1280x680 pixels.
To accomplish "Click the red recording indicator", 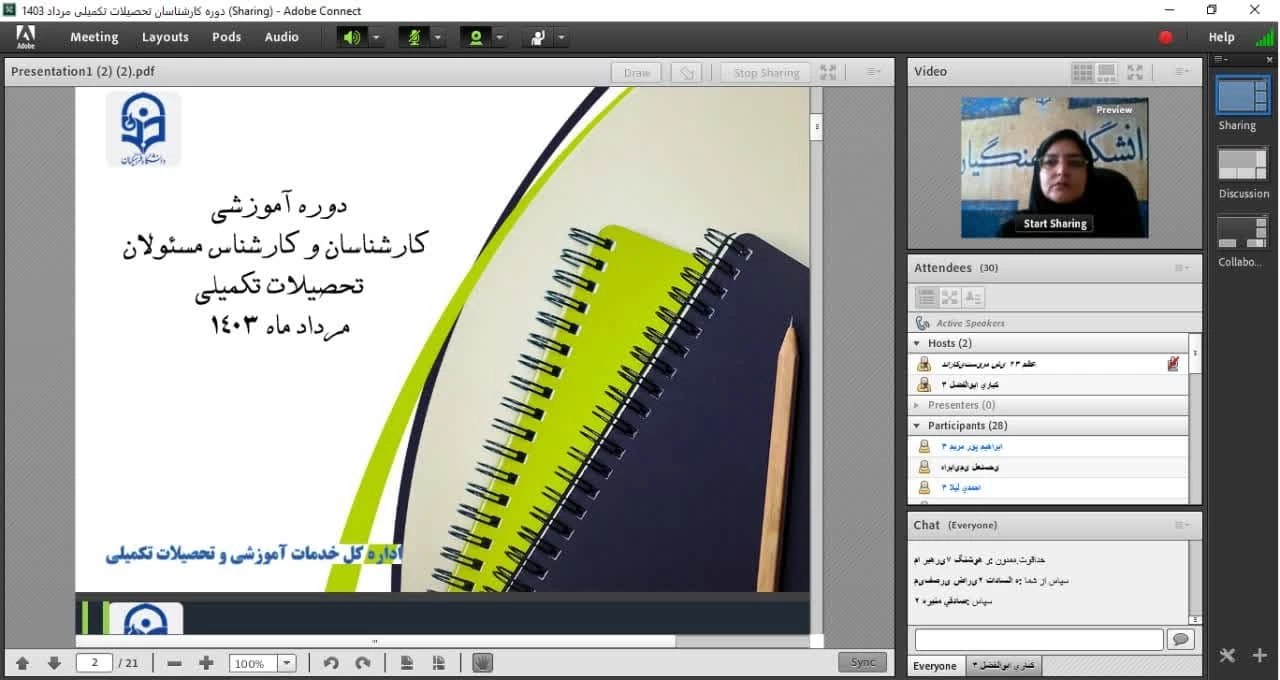I will click(x=1165, y=37).
